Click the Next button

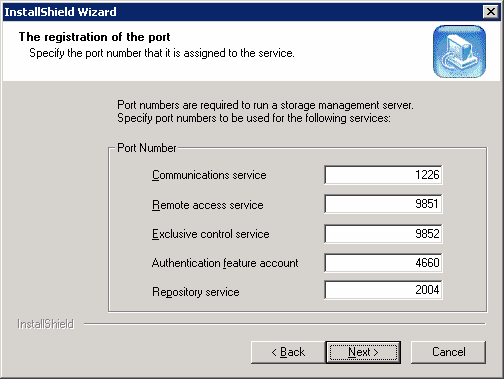click(363, 352)
